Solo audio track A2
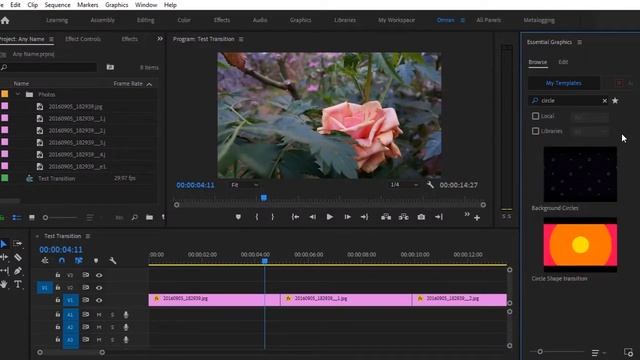 [x=112, y=327]
